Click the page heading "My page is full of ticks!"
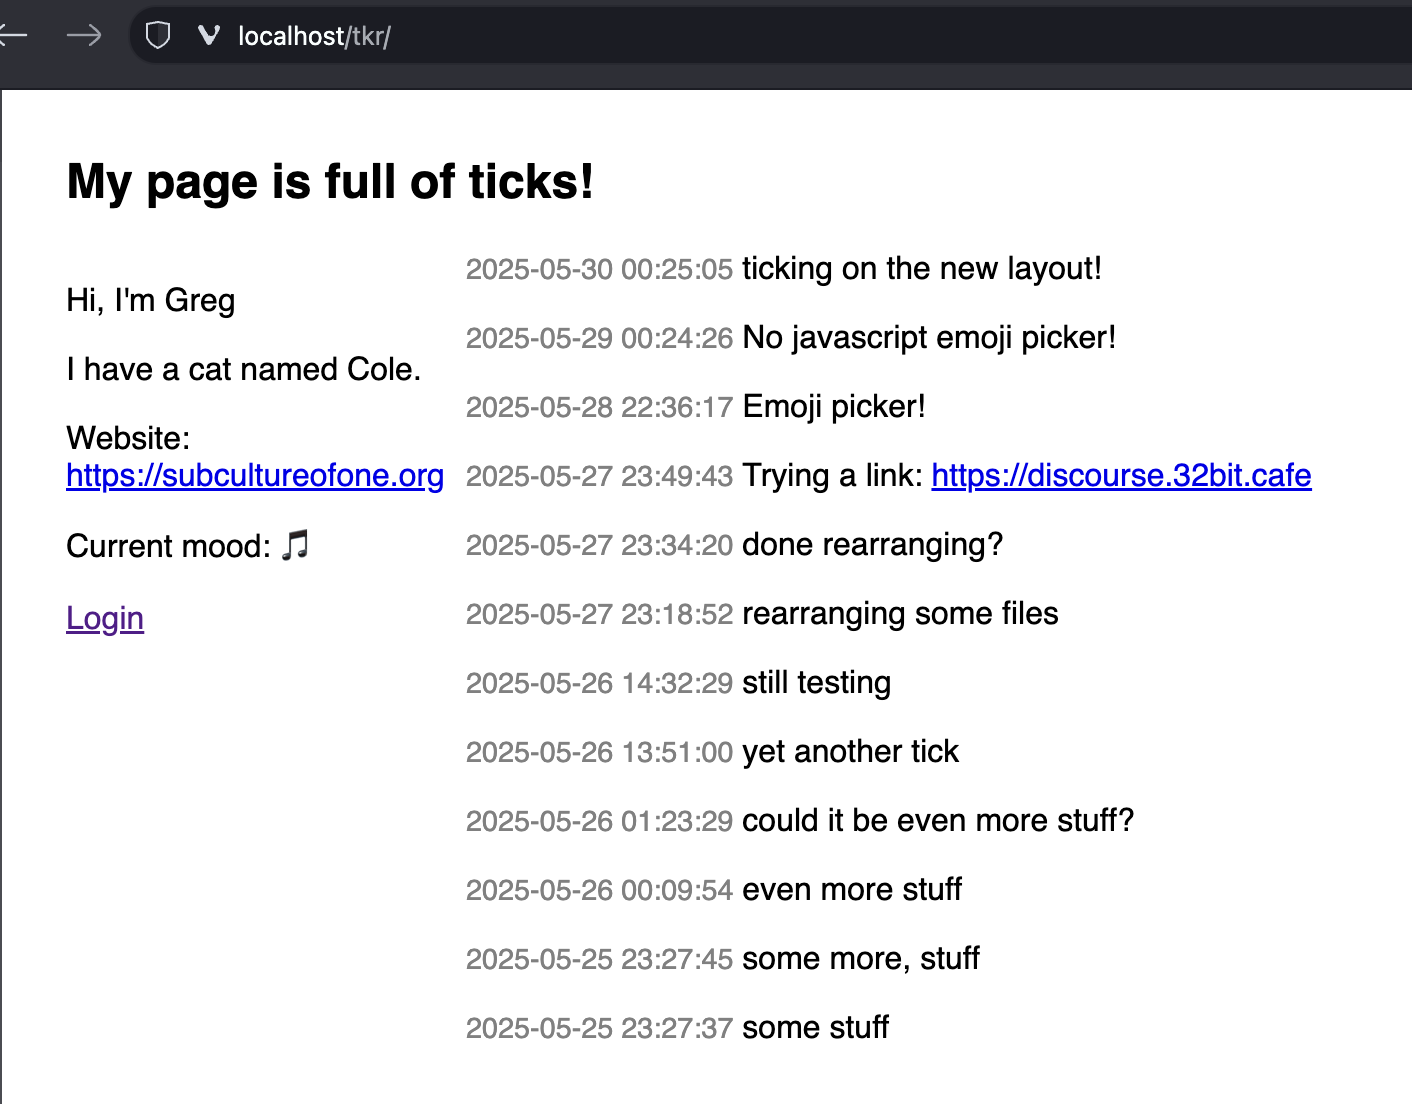The height and width of the screenshot is (1104, 1412). (330, 182)
